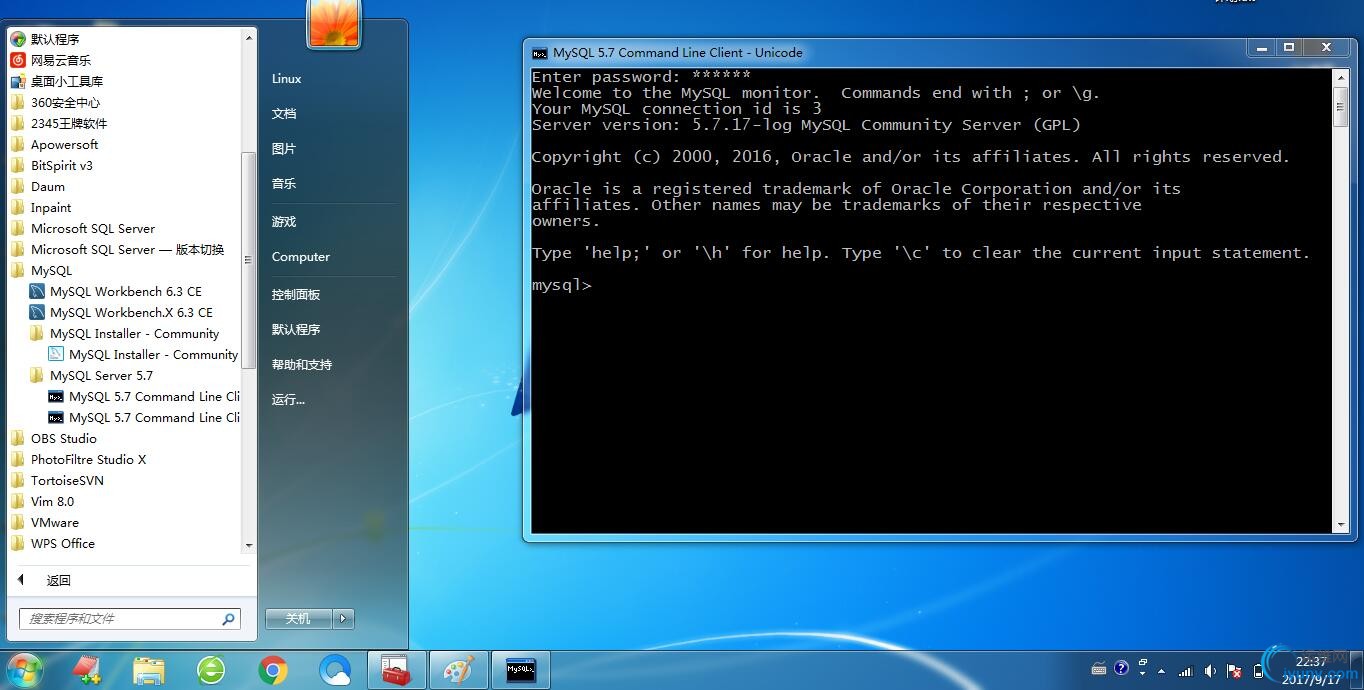Viewport: 1364px width, 690px height.
Task: Expand the Daum folder
Action: pyautogui.click(x=47, y=186)
